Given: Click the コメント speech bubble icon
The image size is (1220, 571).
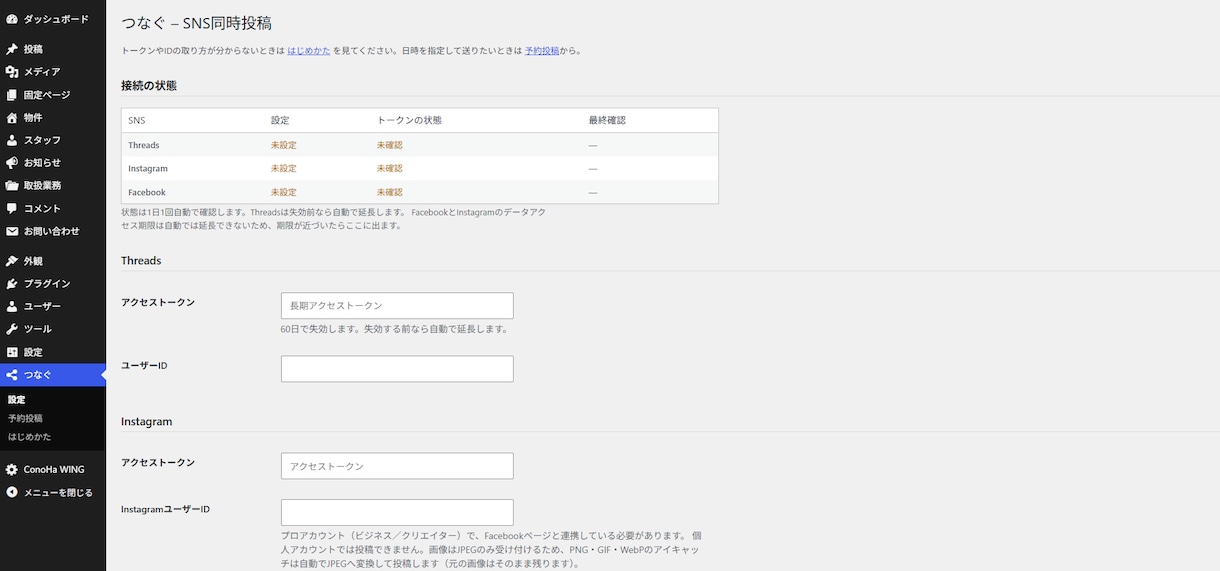Looking at the screenshot, I should (x=12, y=209).
